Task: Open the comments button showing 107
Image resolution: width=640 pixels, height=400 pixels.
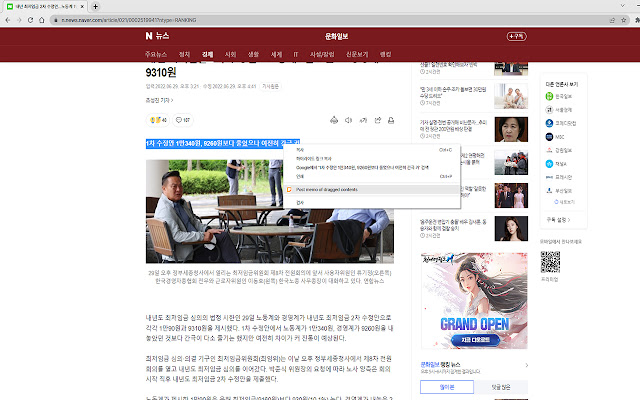Action: click(183, 120)
